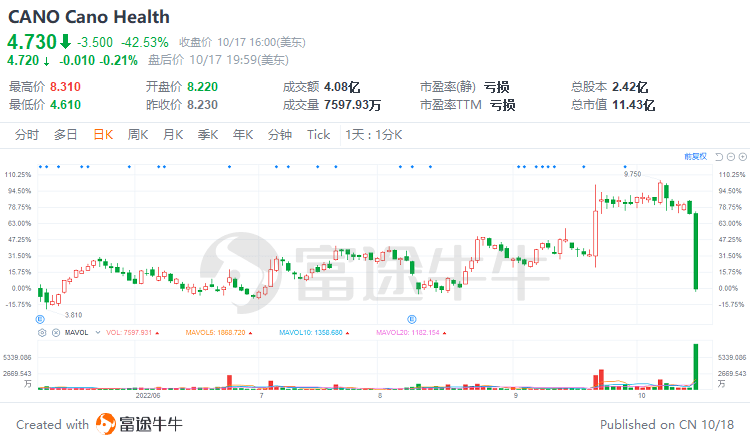Select the 月K monthly chart tab
750x445 pixels.
[173, 135]
